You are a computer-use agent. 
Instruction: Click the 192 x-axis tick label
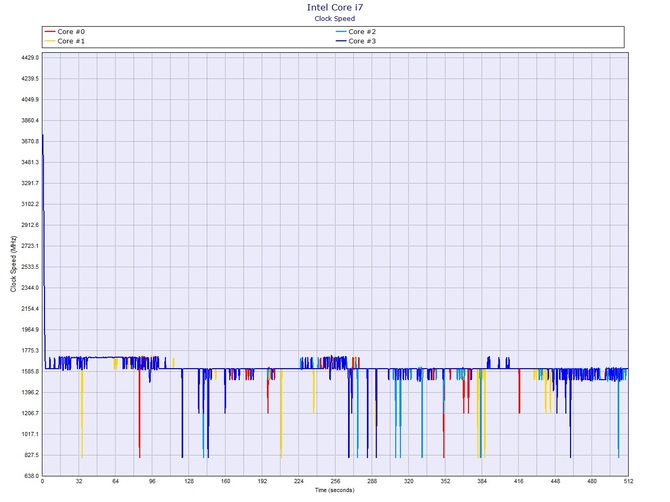click(262, 481)
